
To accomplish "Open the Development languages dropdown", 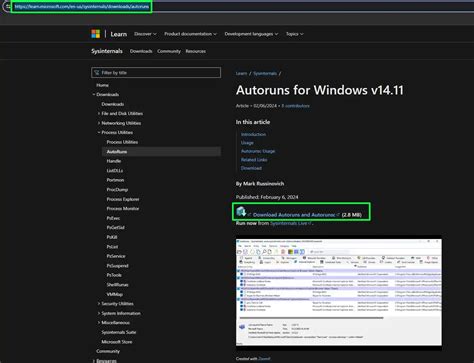I will click(x=251, y=34).
